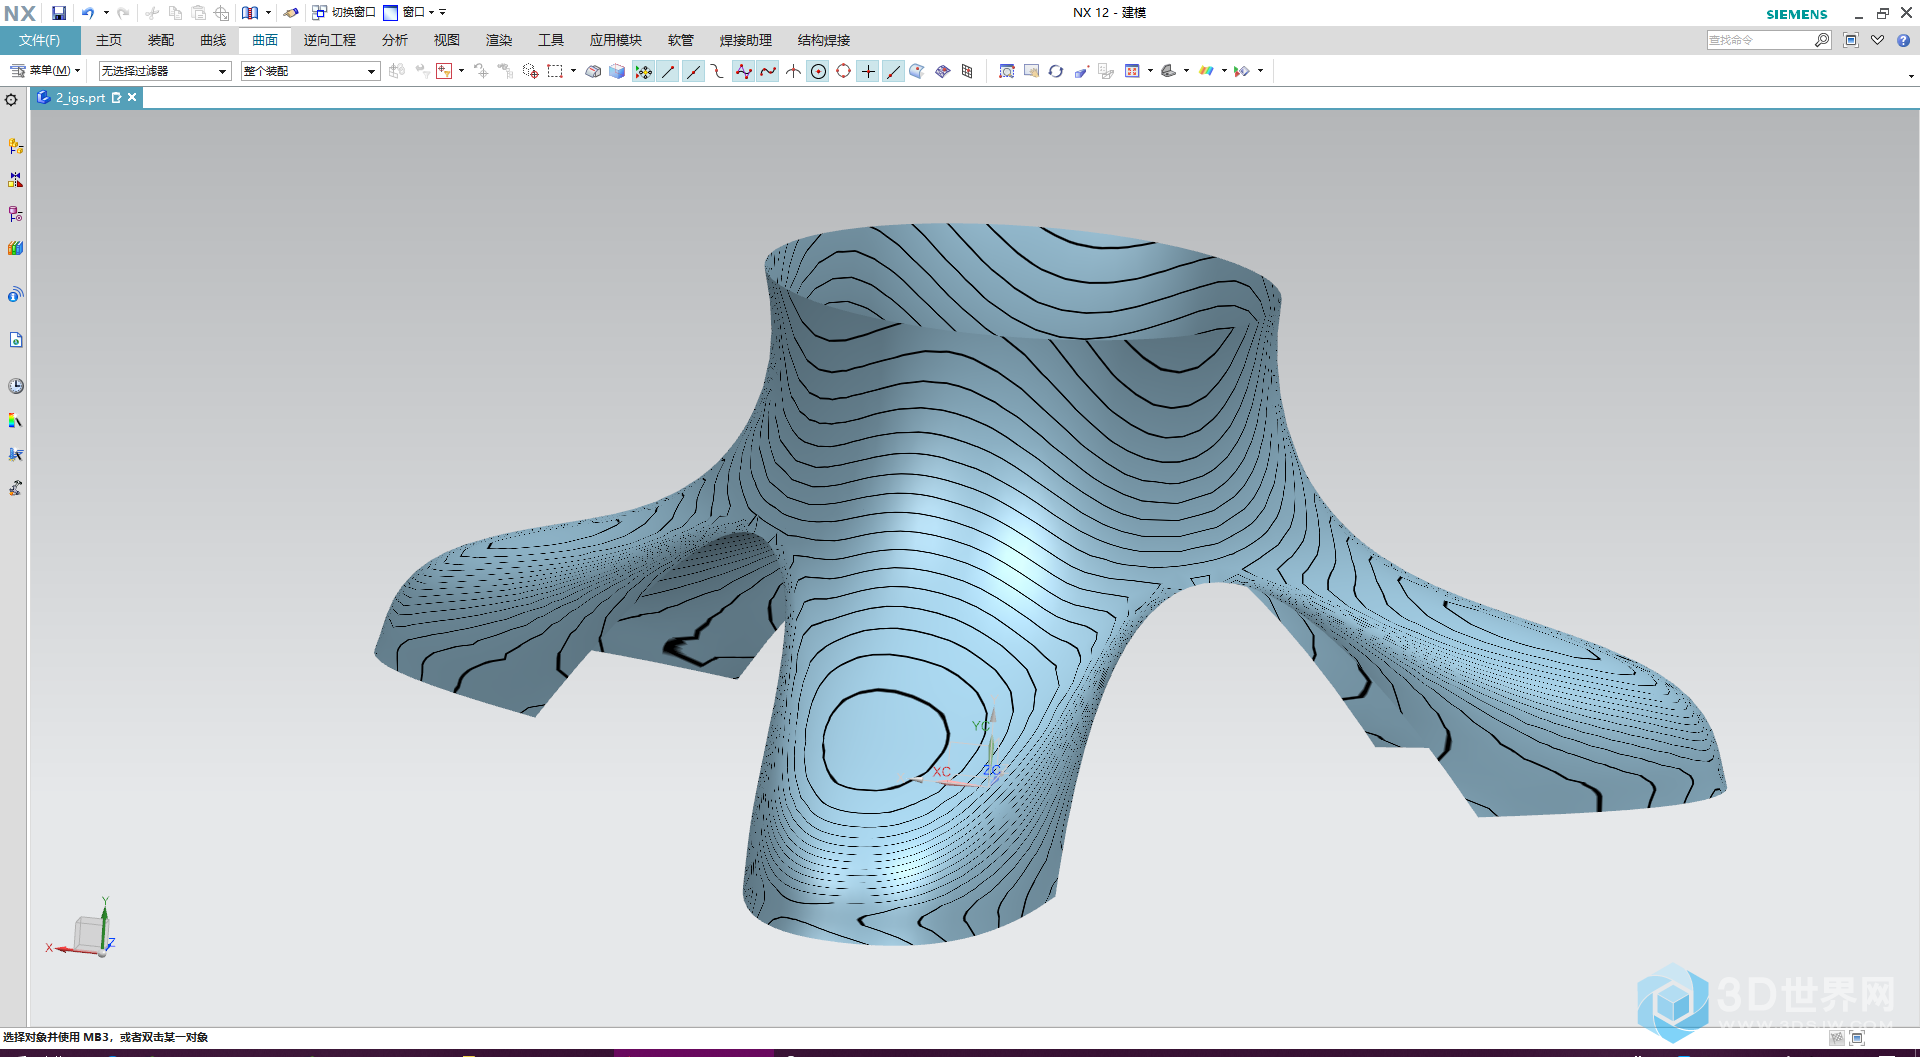1920x1057 pixels.
Task: Switch to the 软管 tab
Action: [x=681, y=40]
